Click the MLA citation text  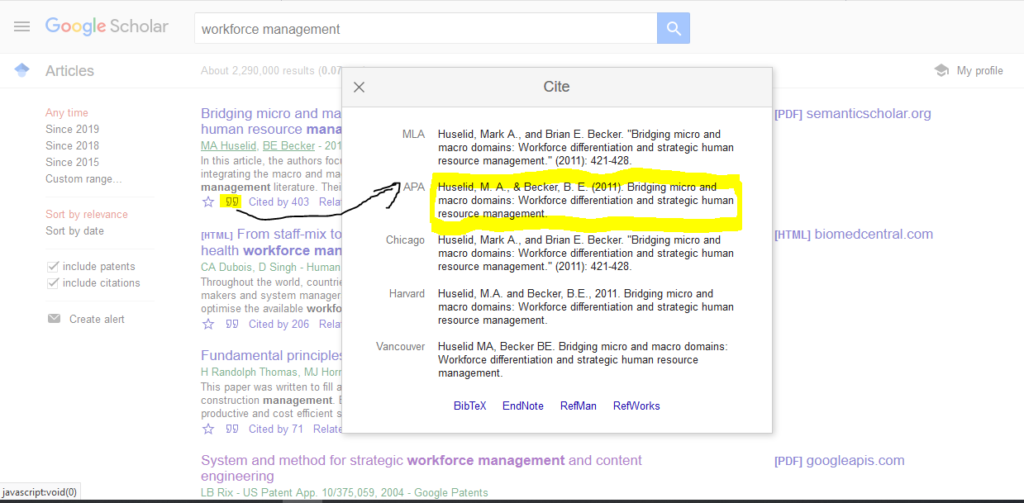coord(585,147)
